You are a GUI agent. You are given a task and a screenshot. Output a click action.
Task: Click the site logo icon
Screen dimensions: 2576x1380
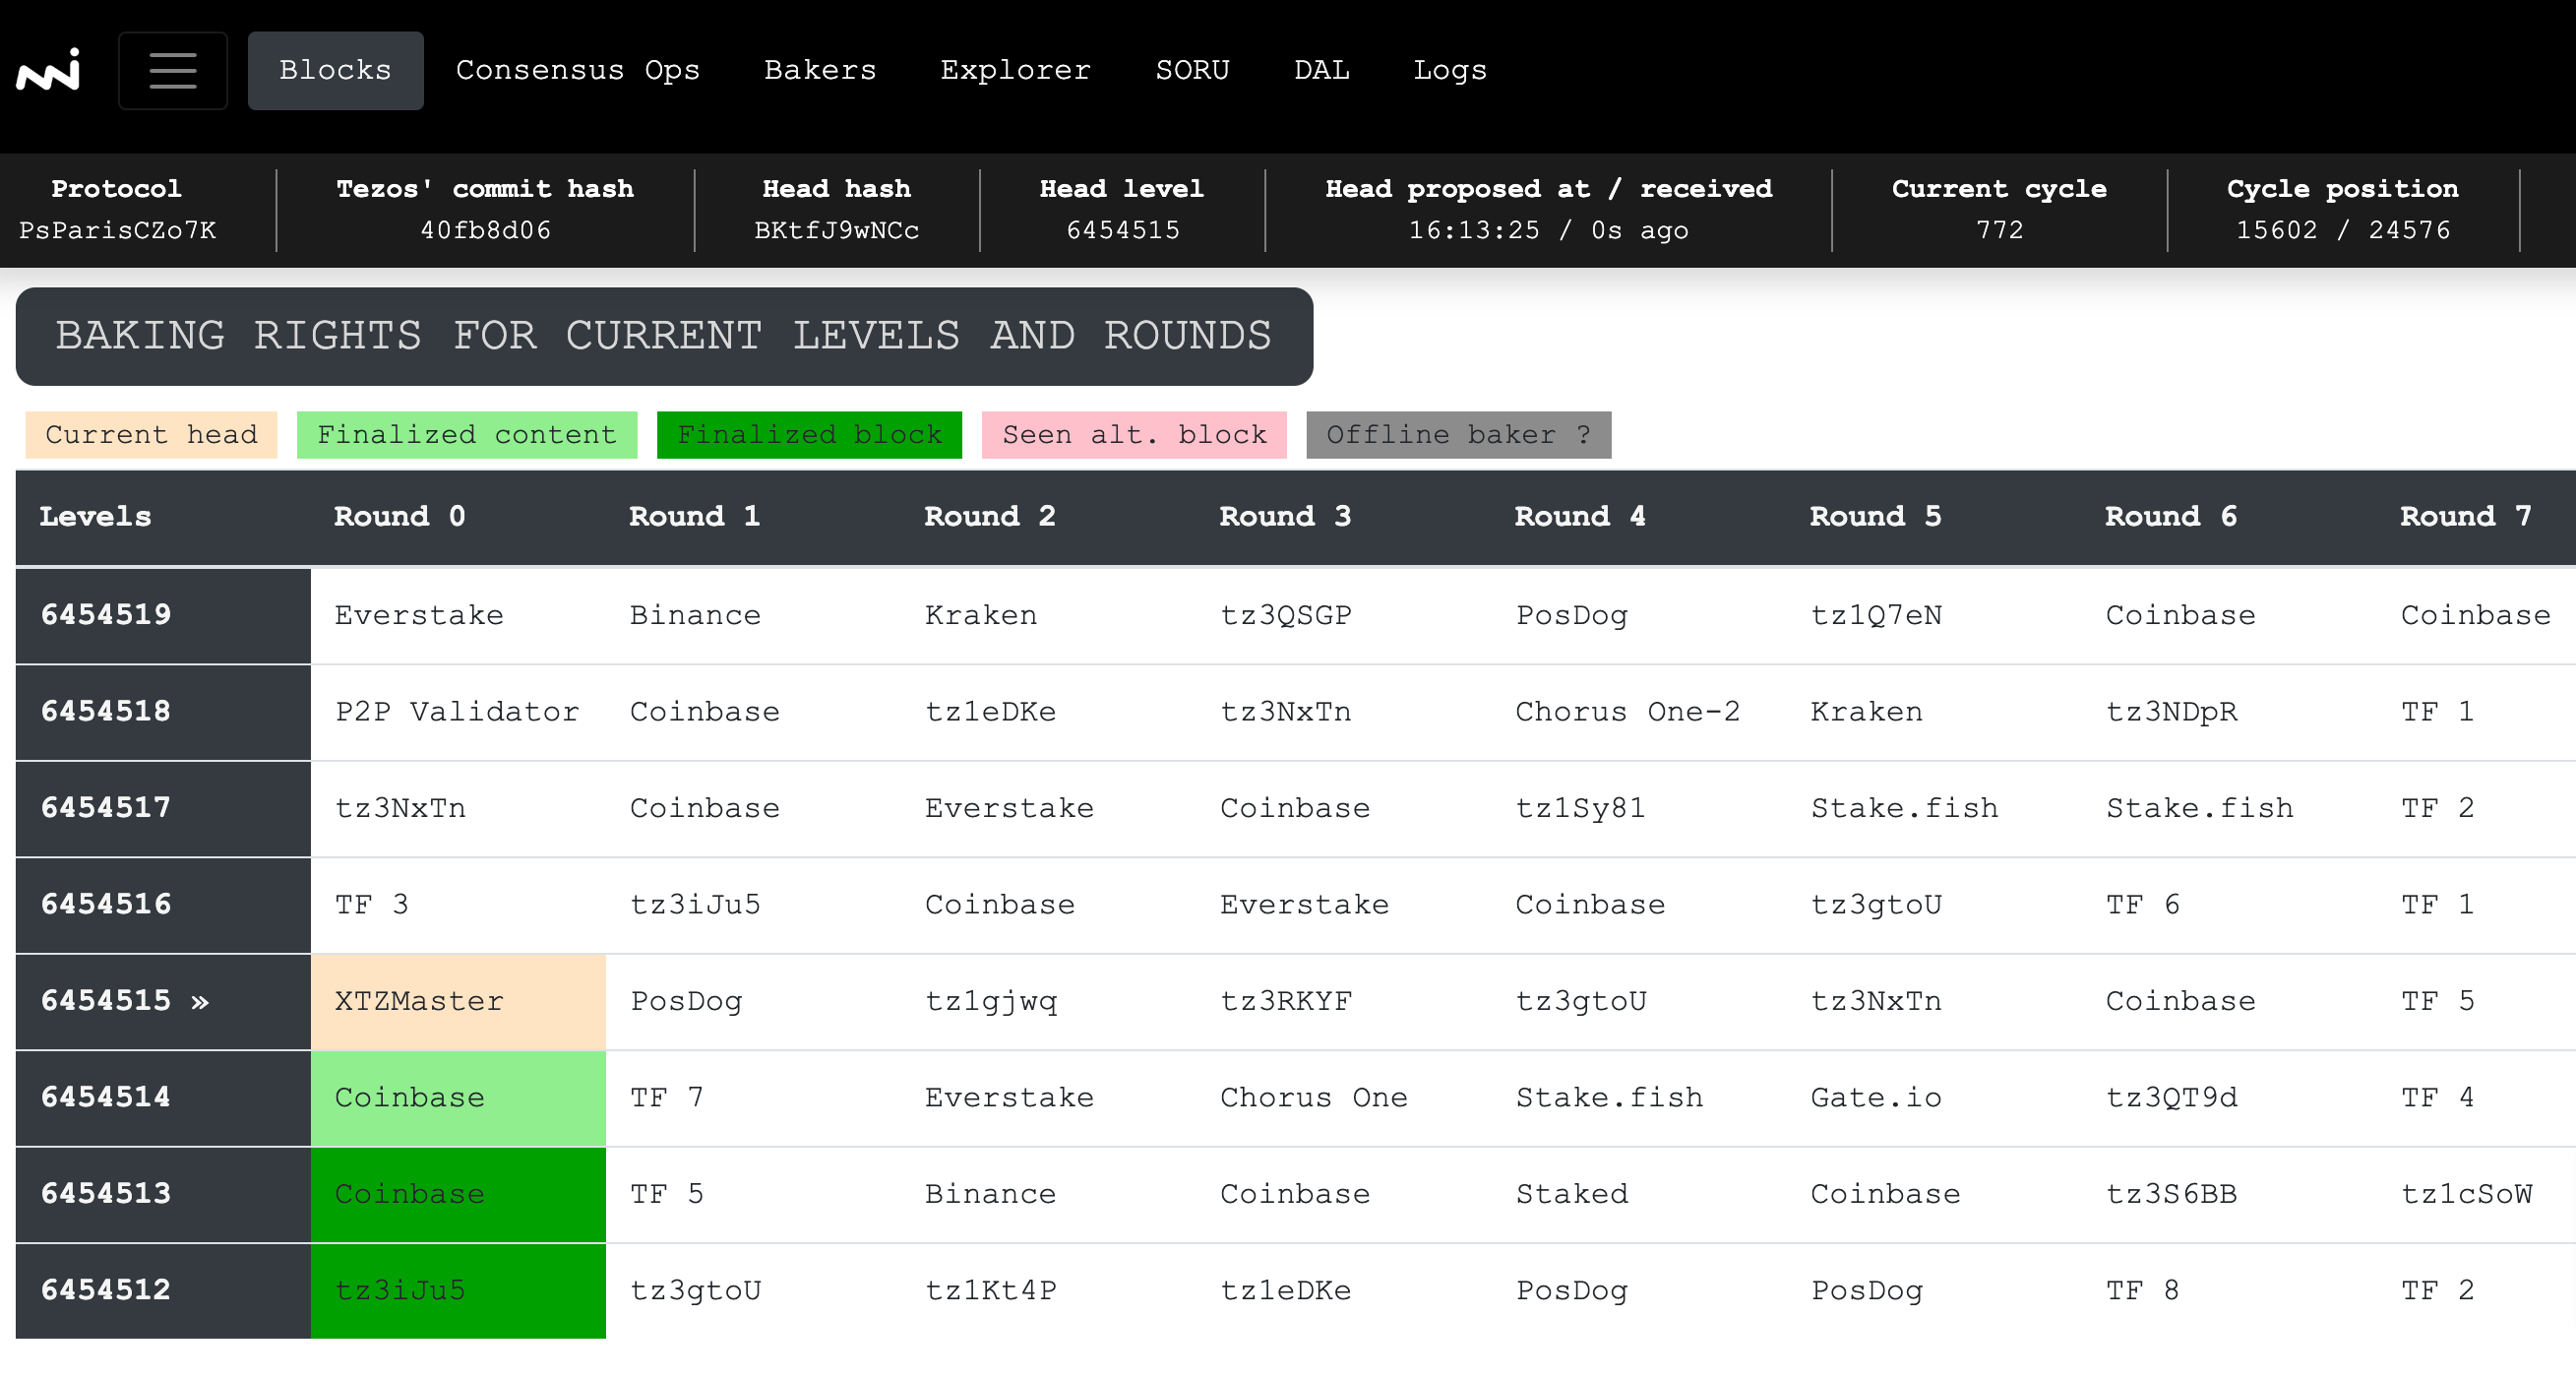(48, 70)
